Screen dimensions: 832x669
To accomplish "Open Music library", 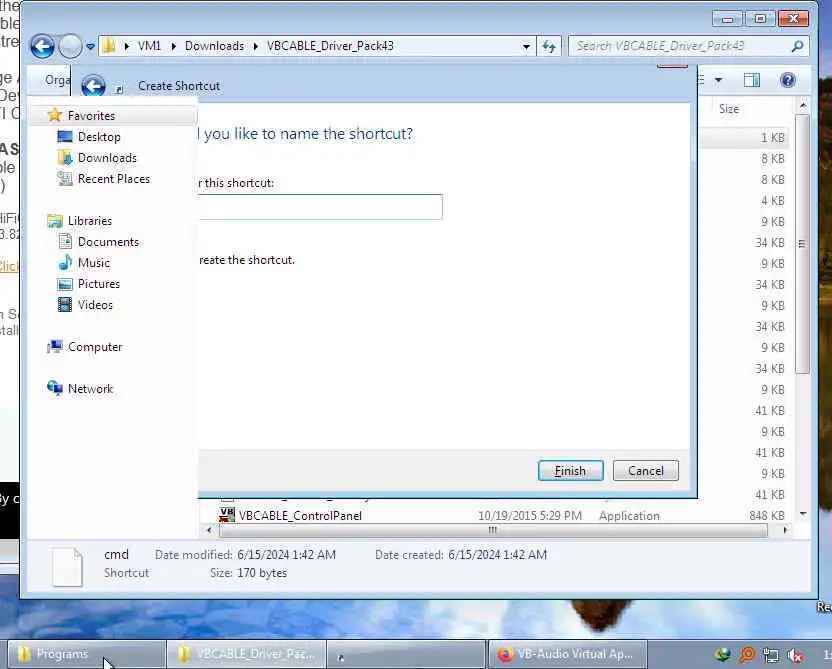I will [94, 263].
